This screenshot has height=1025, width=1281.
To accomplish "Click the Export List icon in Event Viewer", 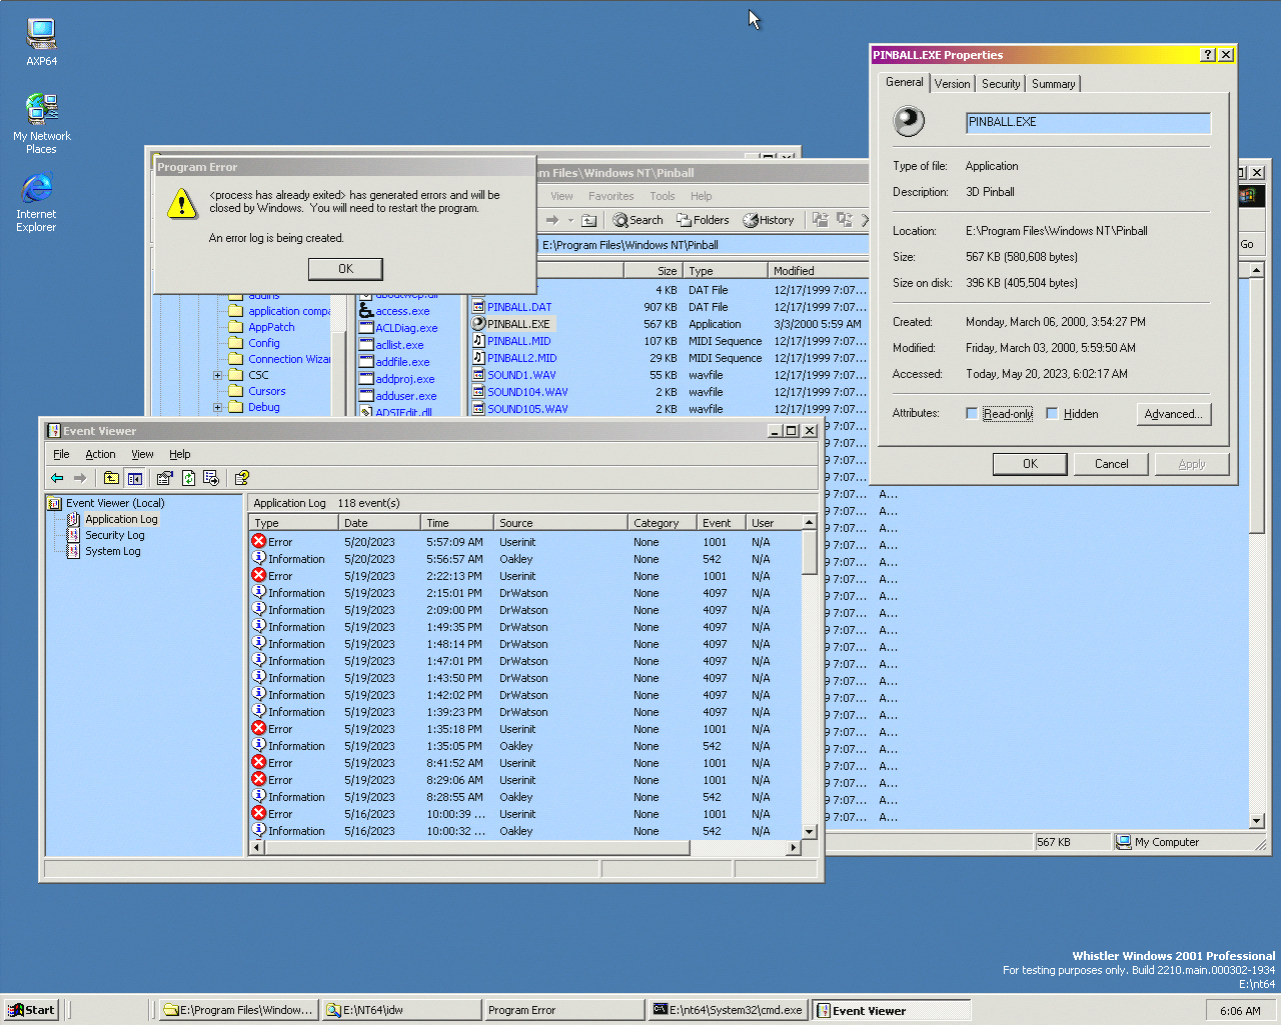I will coord(211,478).
